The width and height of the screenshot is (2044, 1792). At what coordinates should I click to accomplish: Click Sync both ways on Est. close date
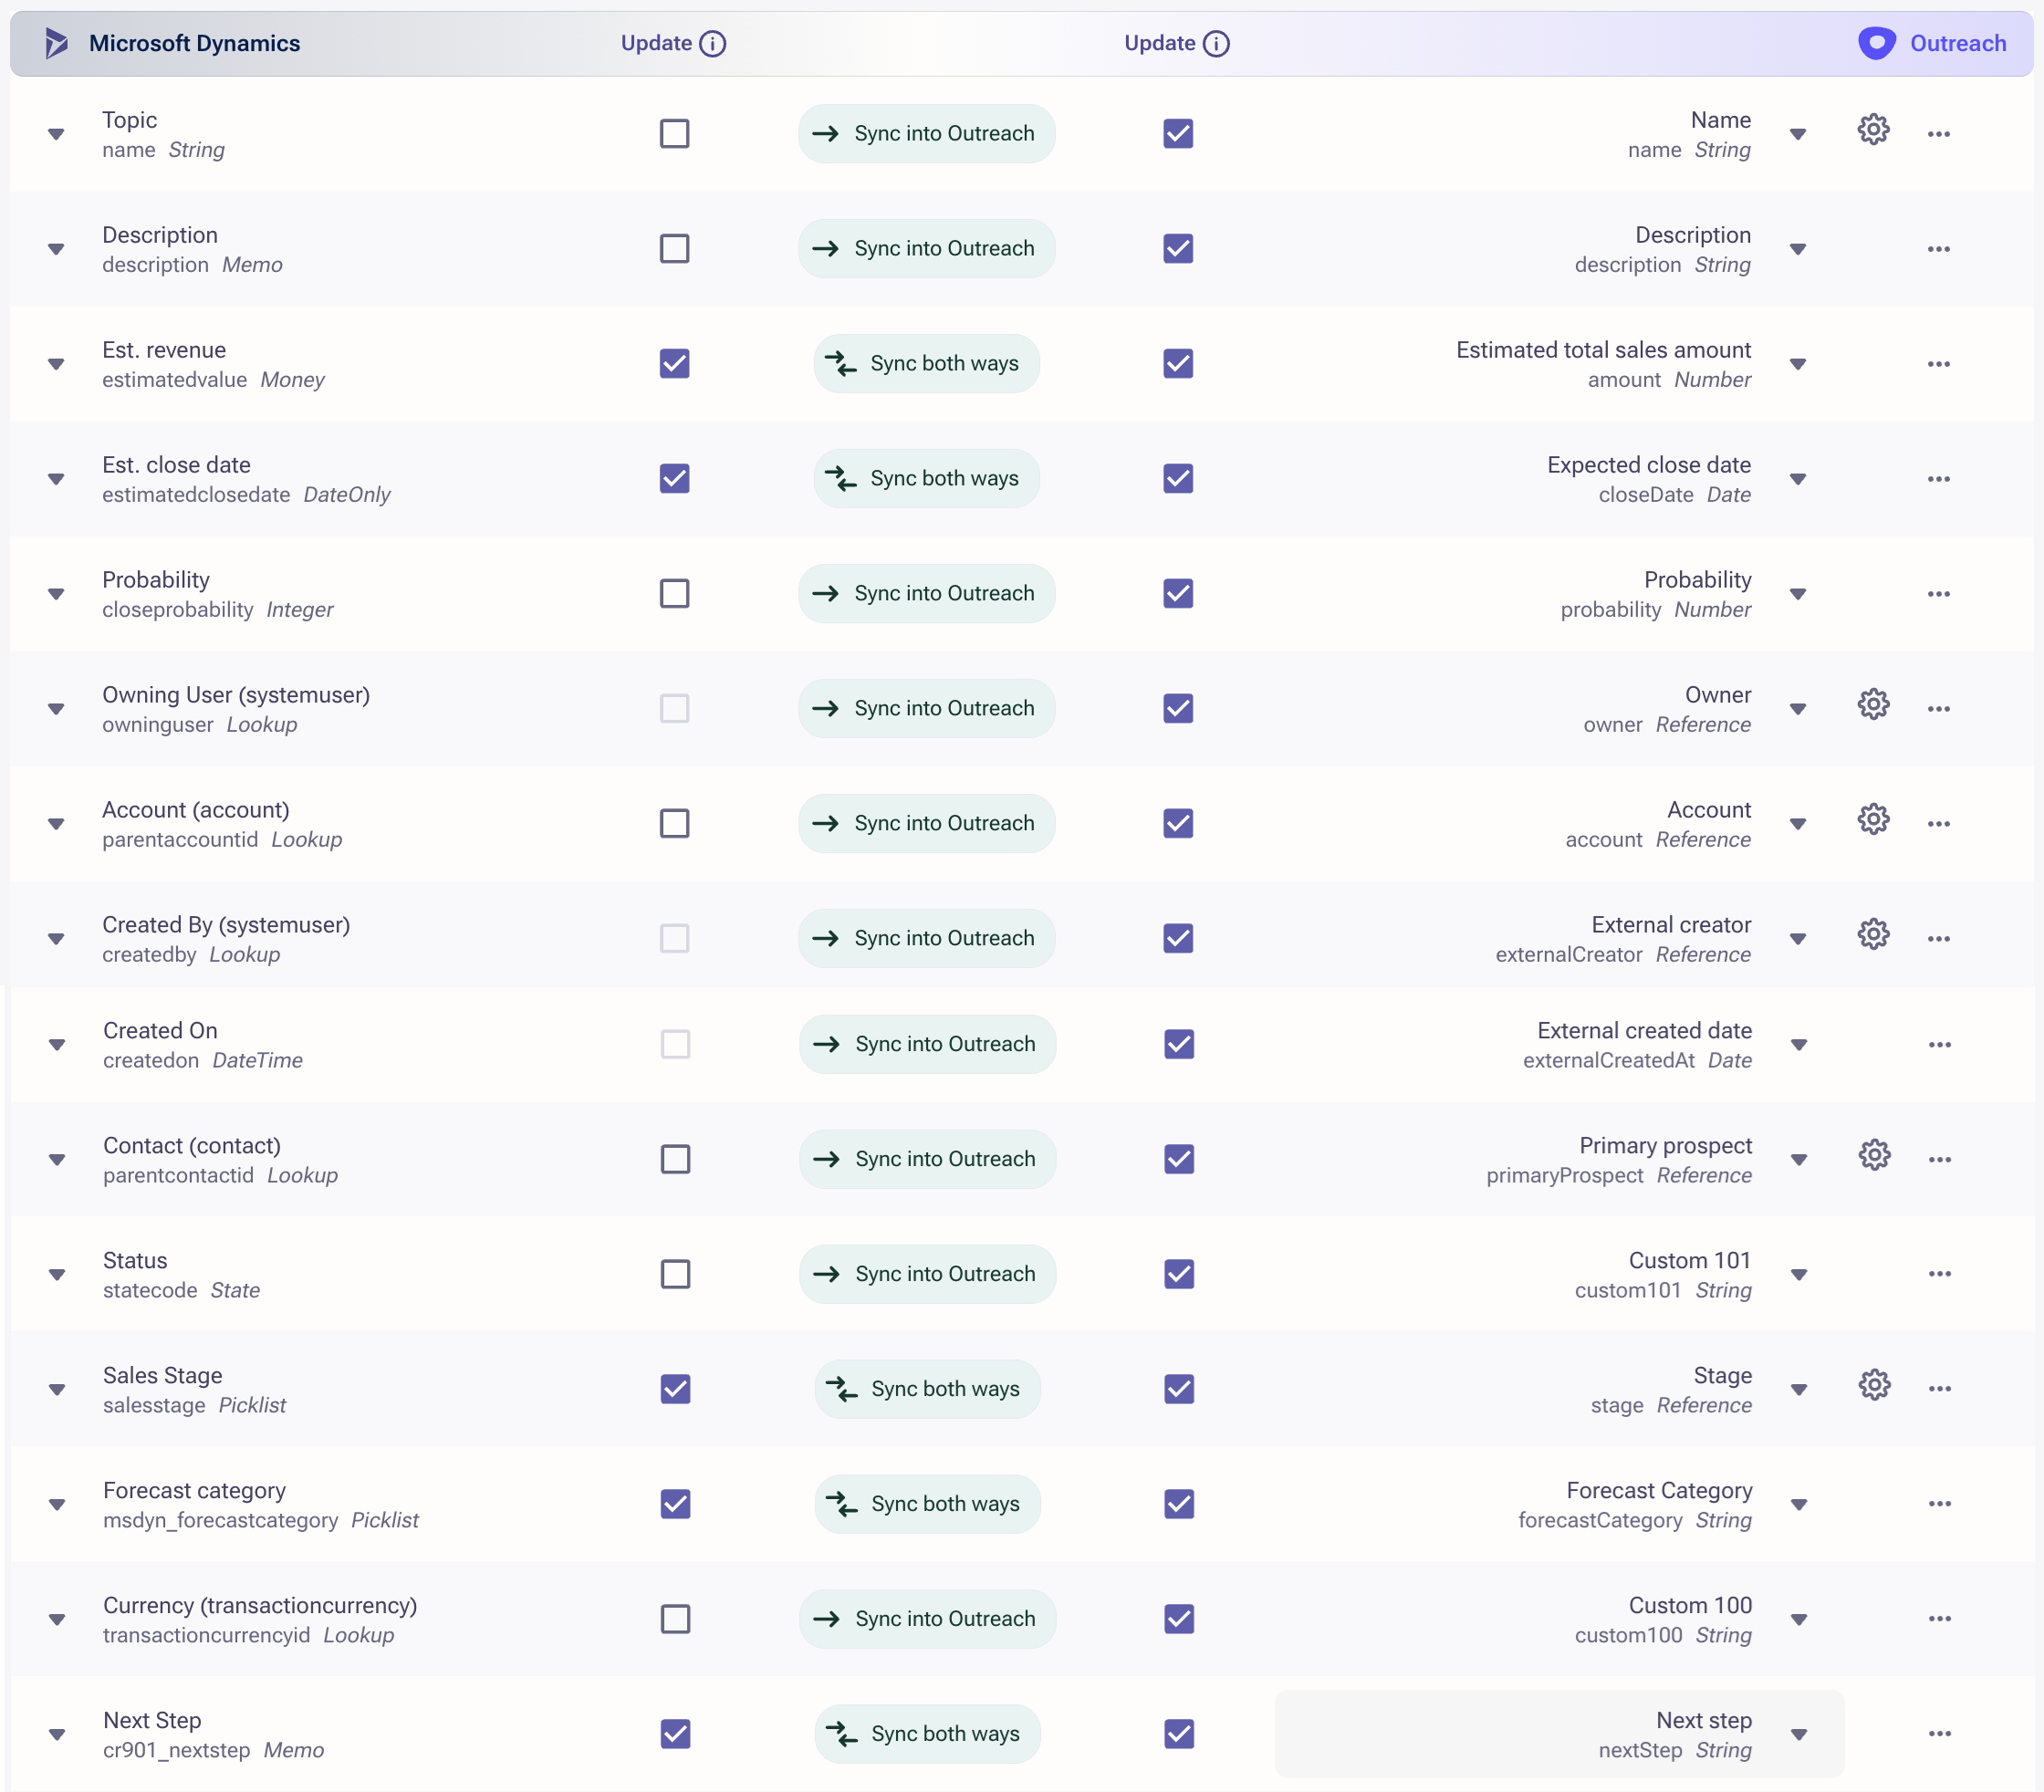(x=926, y=479)
